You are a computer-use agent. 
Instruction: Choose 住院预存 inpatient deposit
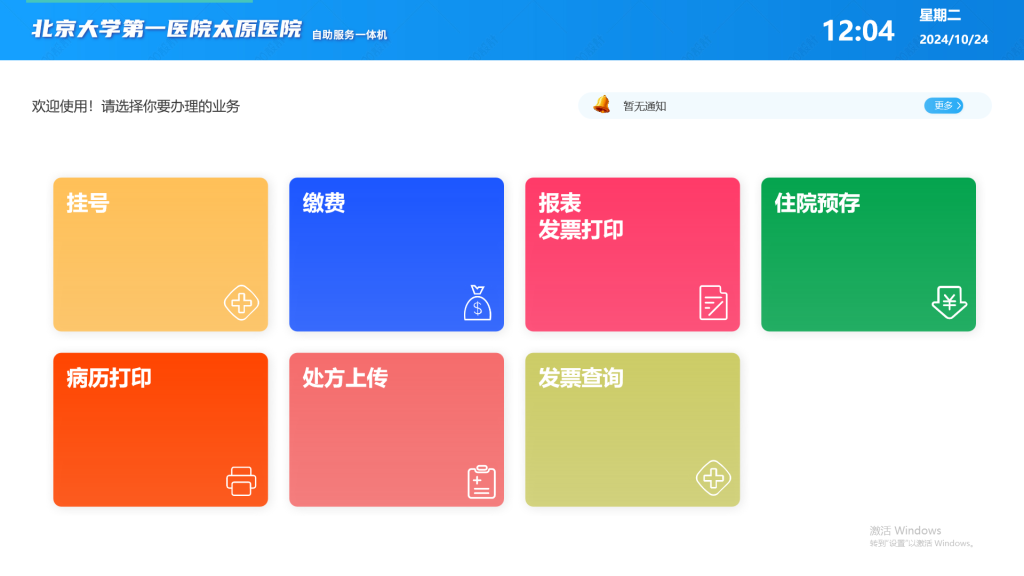coord(869,254)
